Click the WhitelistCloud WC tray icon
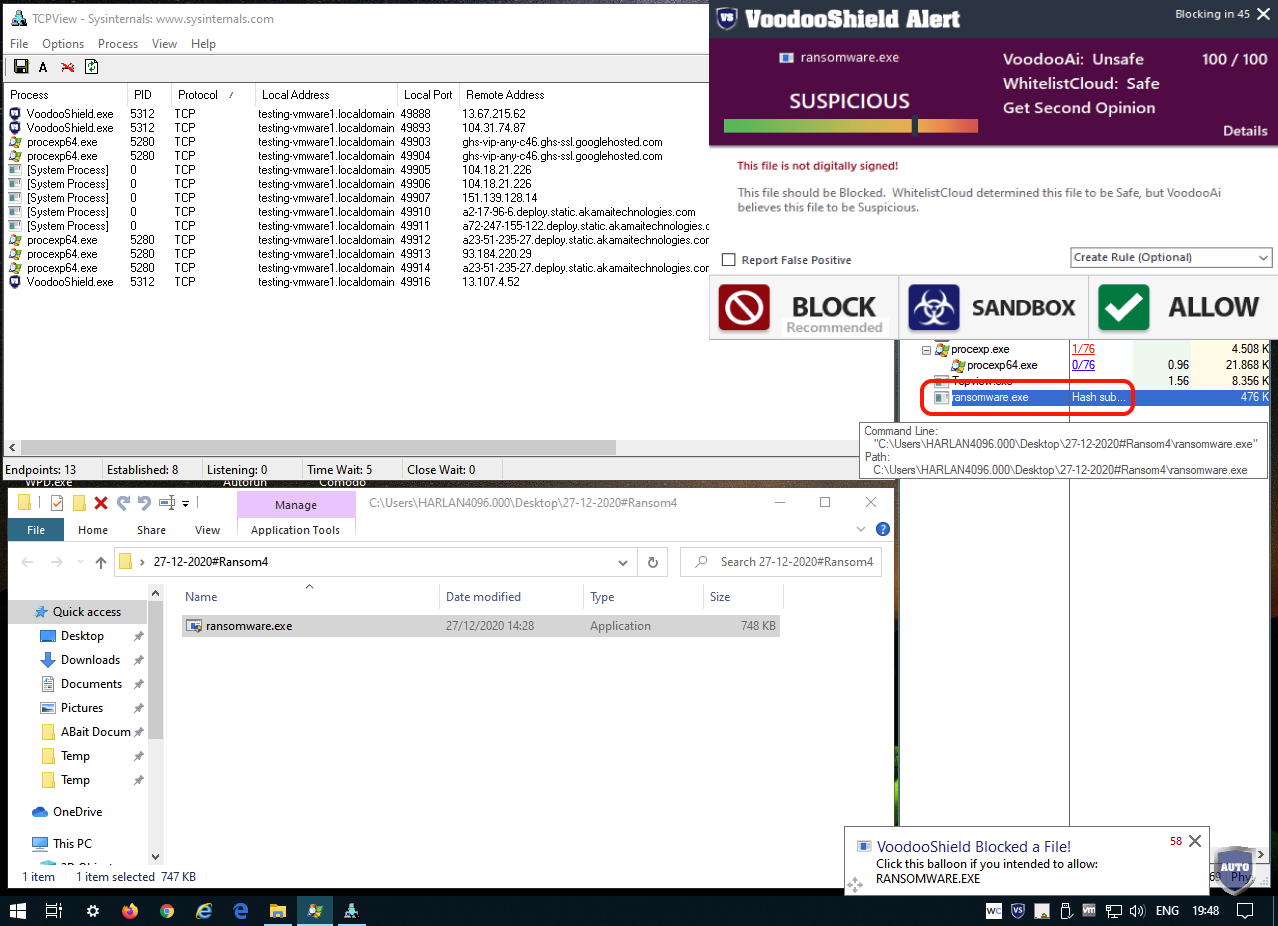The image size is (1278, 926). tap(994, 911)
